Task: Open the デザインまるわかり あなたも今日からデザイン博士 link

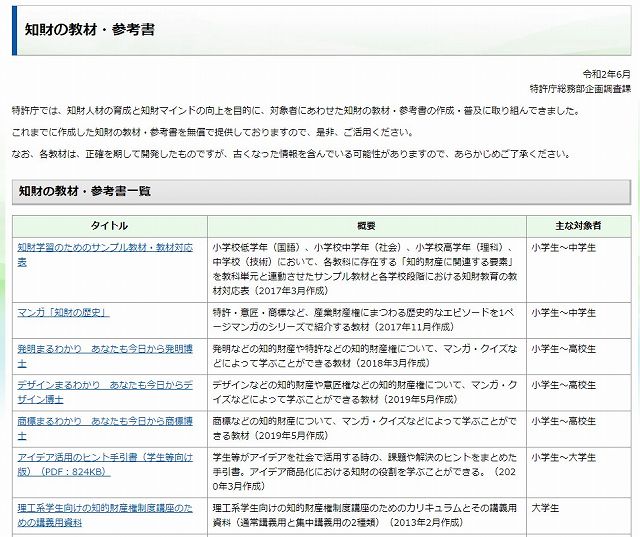Action: pos(105,392)
